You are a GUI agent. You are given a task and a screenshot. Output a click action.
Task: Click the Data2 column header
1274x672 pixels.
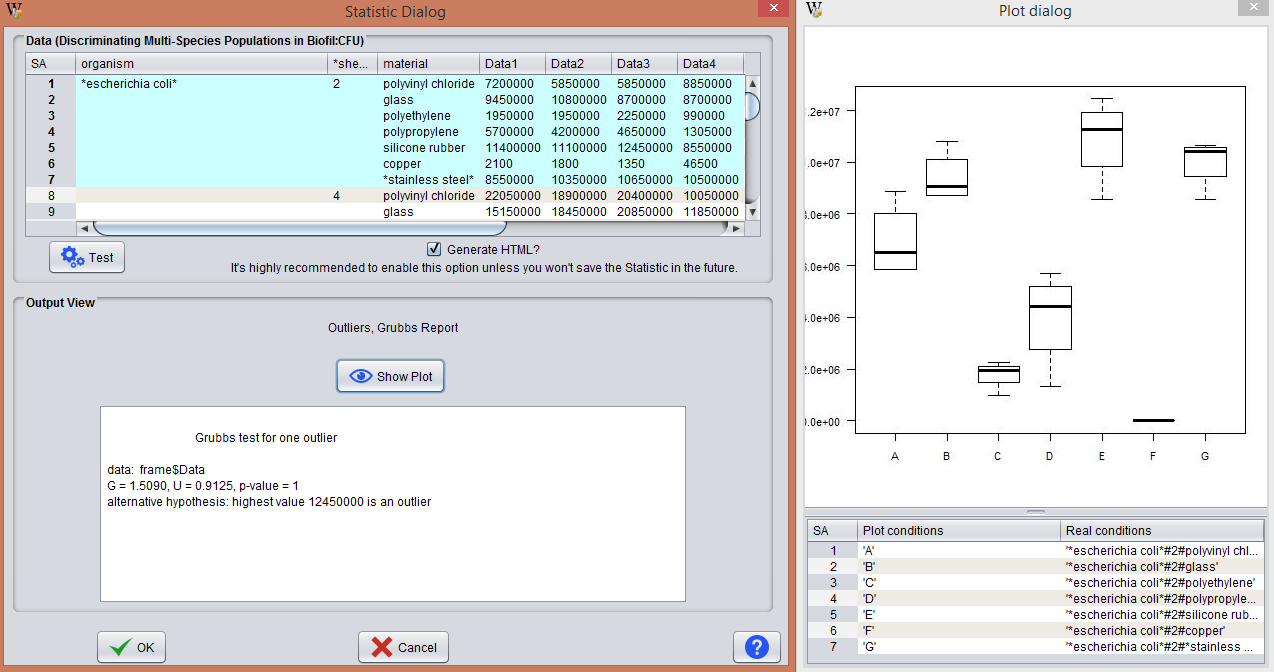[x=578, y=64]
